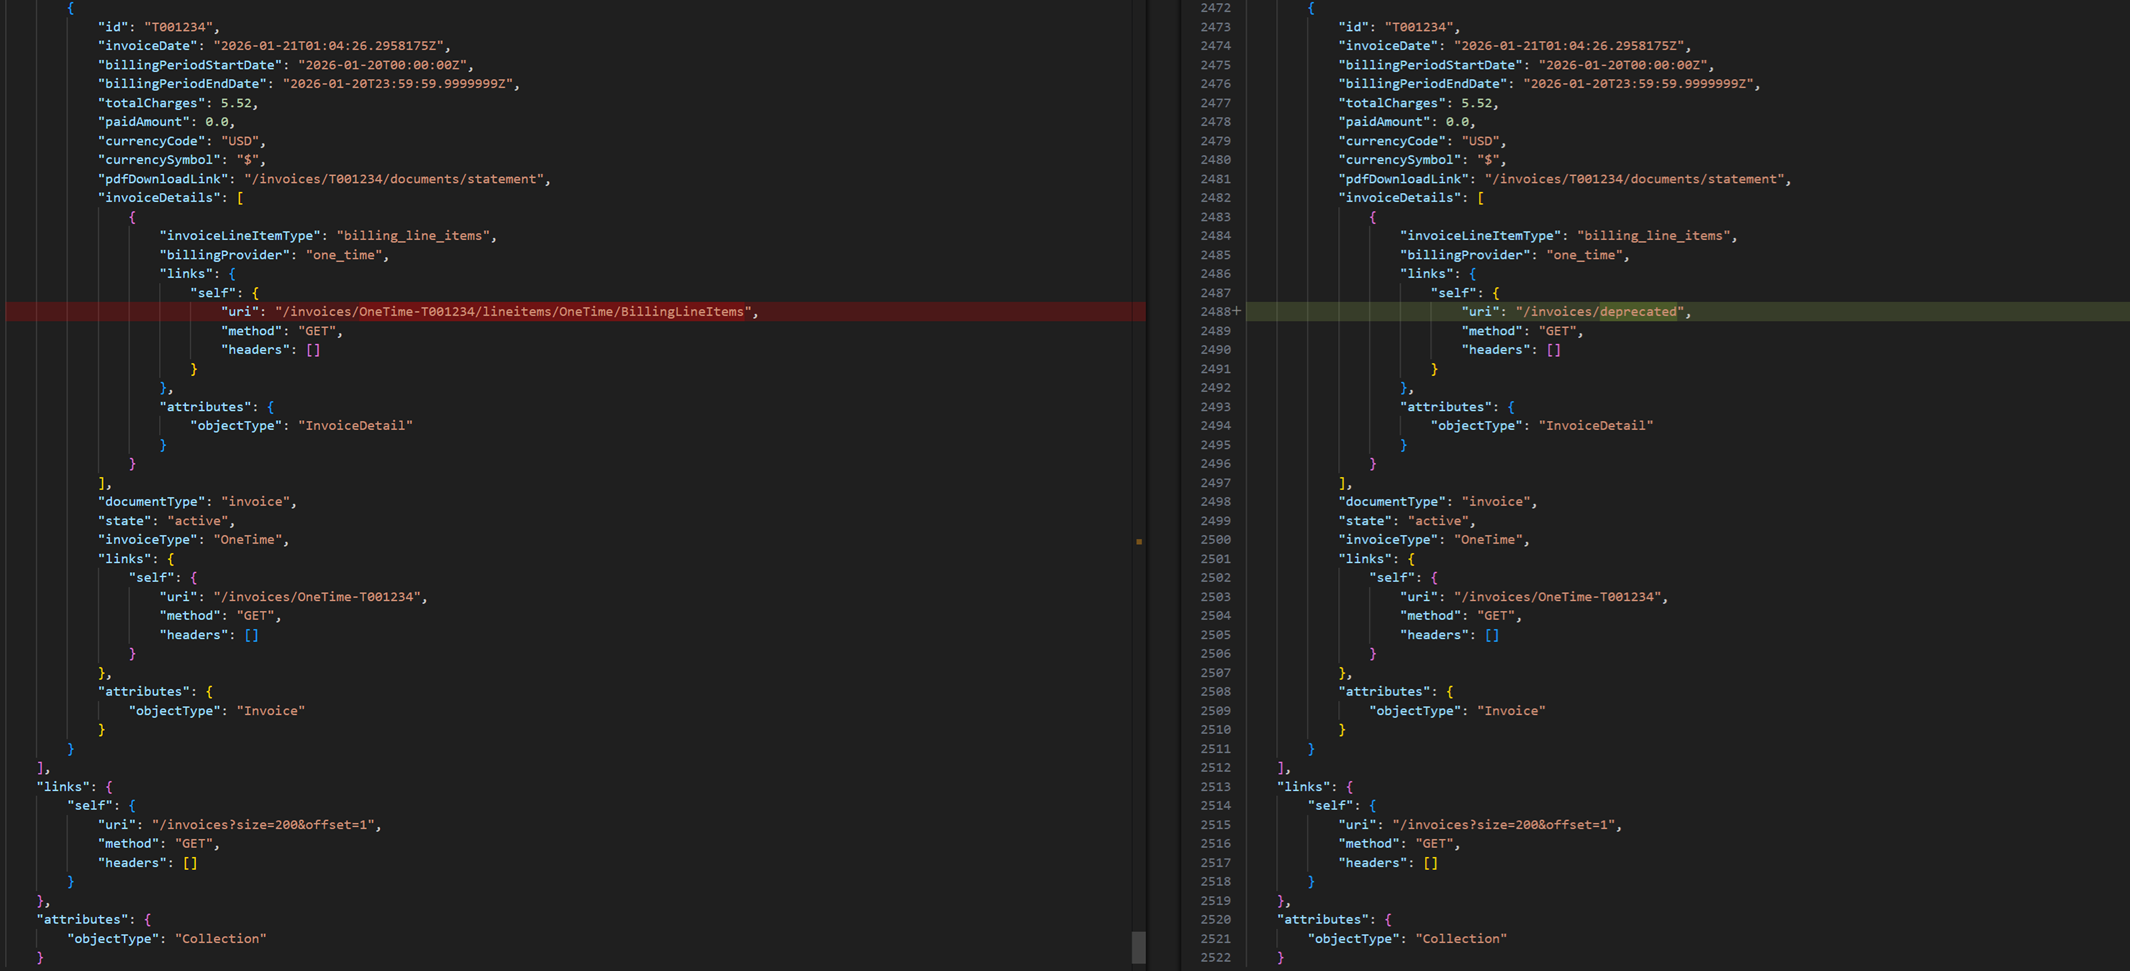This screenshot has width=2130, height=971.
Task: Select line number 2497
Action: (1216, 483)
